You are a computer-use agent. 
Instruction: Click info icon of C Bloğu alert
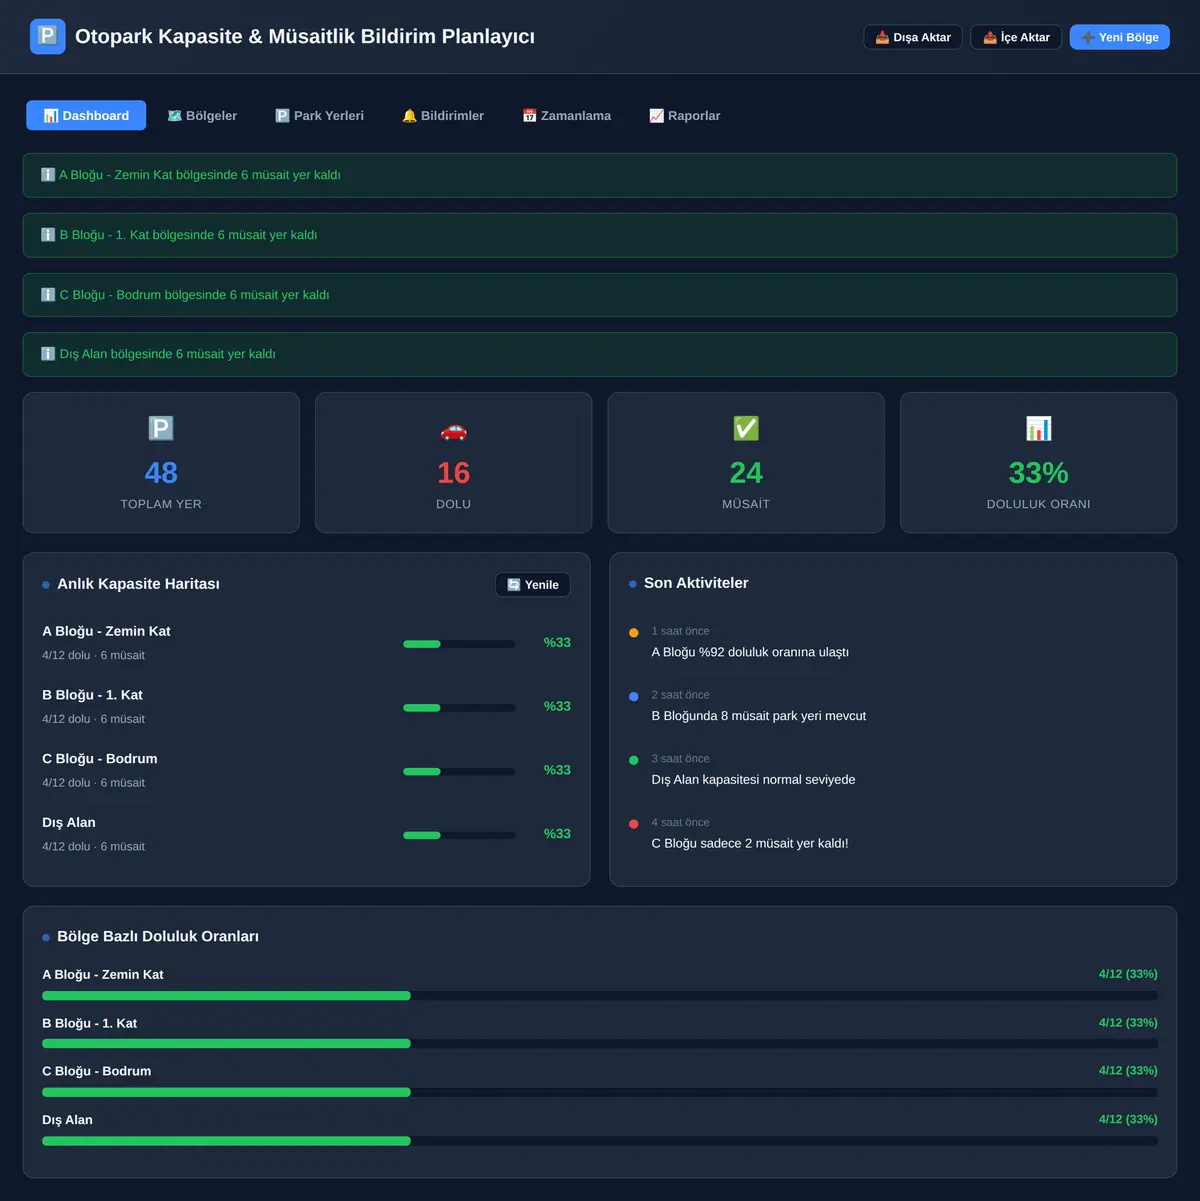coord(48,295)
